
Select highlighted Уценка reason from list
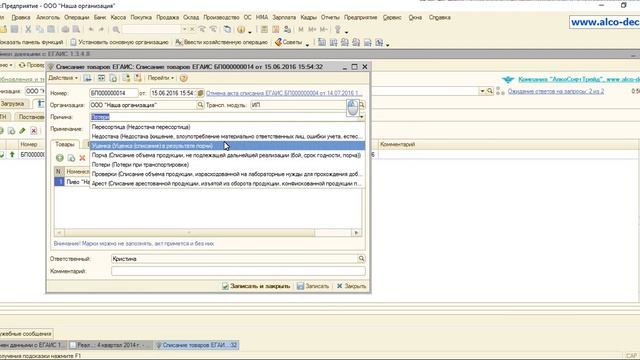[227, 146]
